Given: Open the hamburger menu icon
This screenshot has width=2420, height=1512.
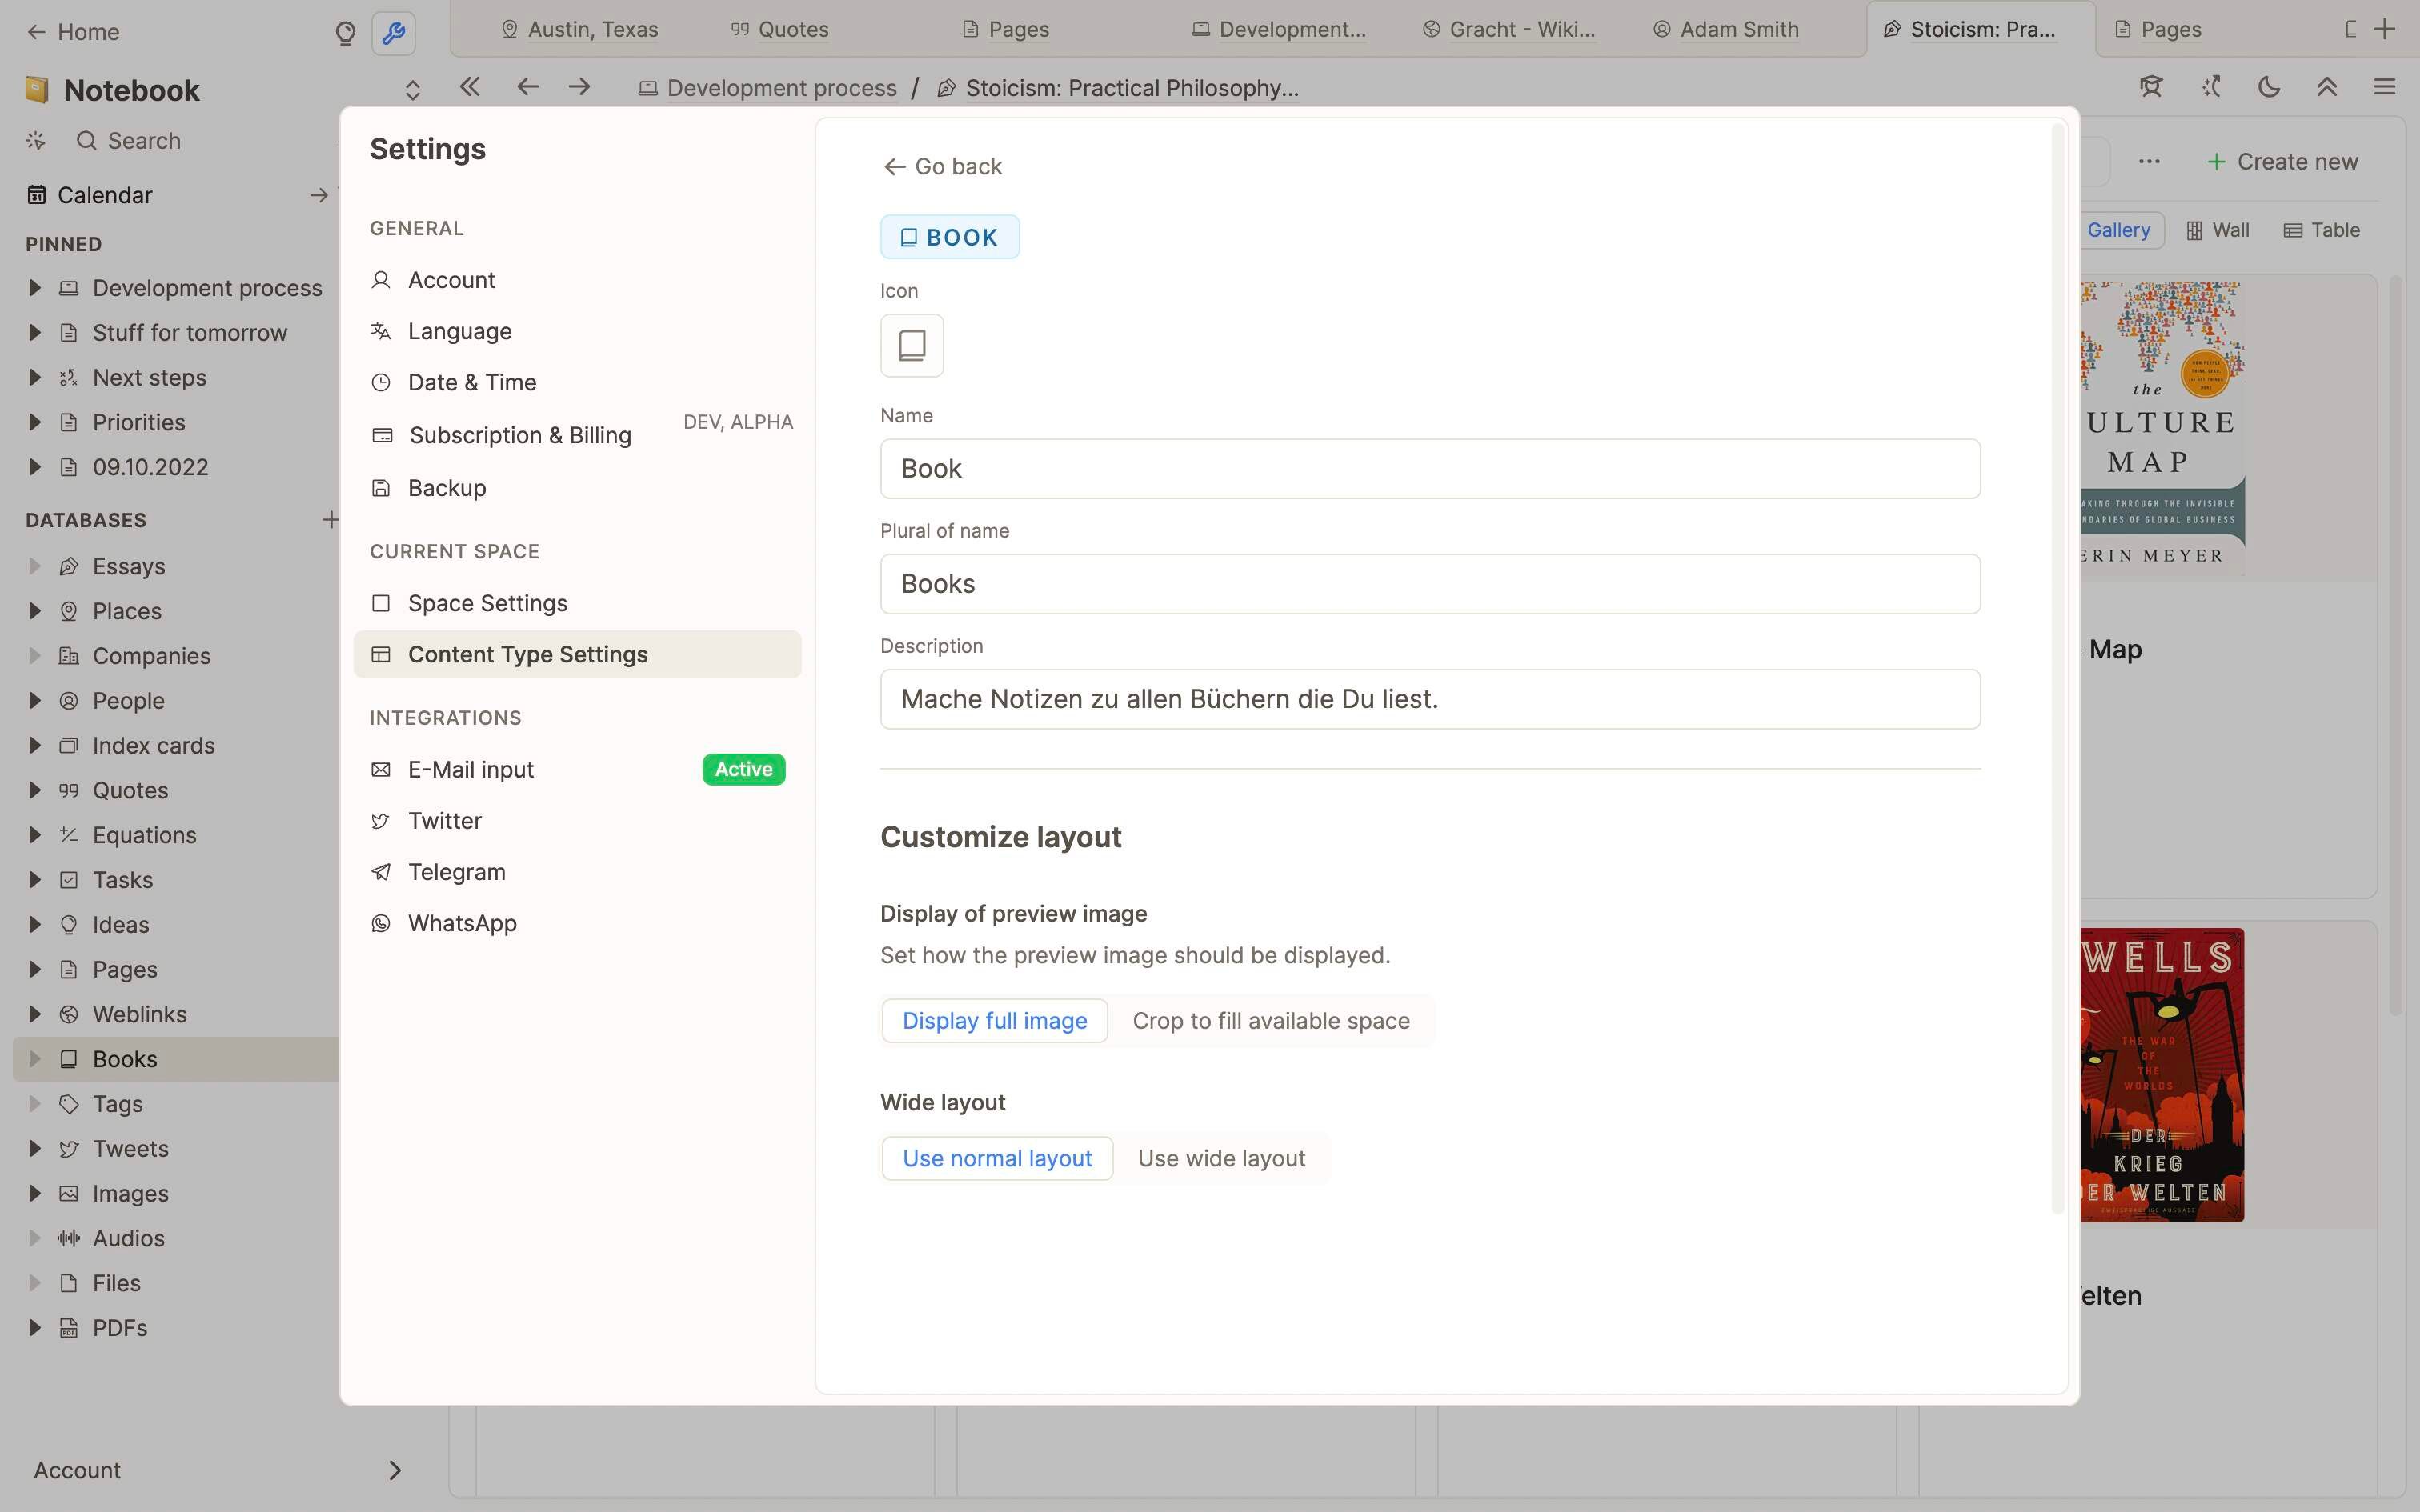Looking at the screenshot, I should click(x=2384, y=87).
